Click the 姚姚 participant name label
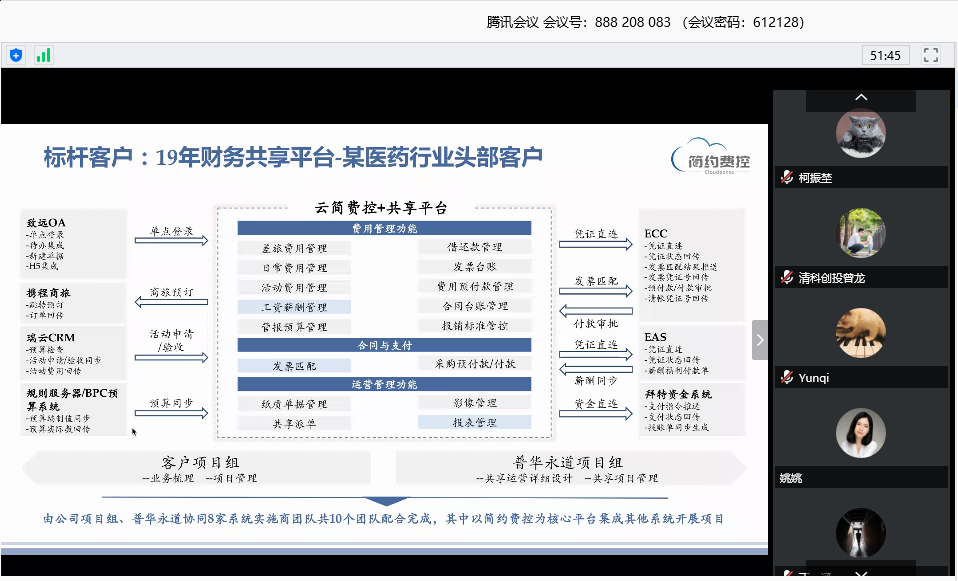The width and height of the screenshot is (958, 581). [x=791, y=478]
